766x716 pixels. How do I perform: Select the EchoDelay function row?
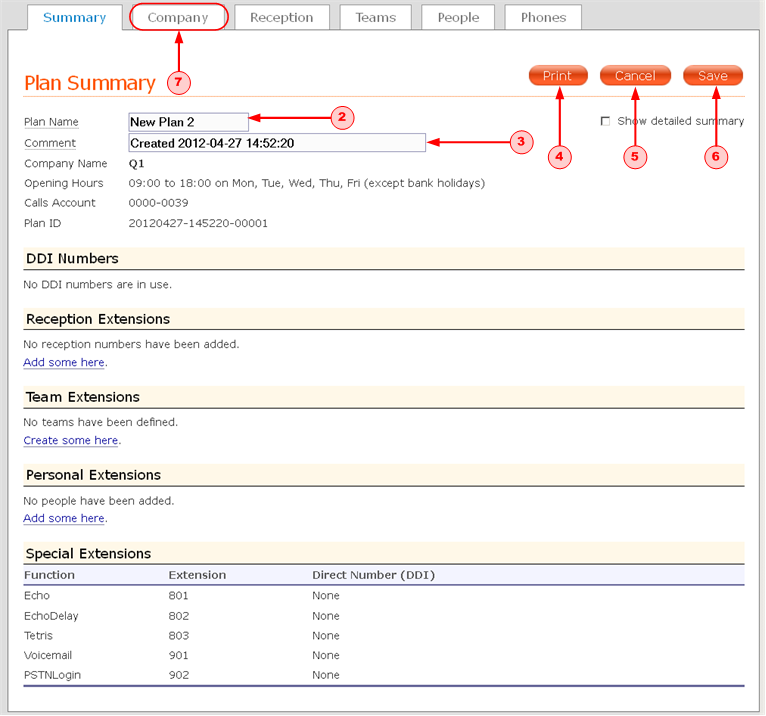(x=383, y=616)
